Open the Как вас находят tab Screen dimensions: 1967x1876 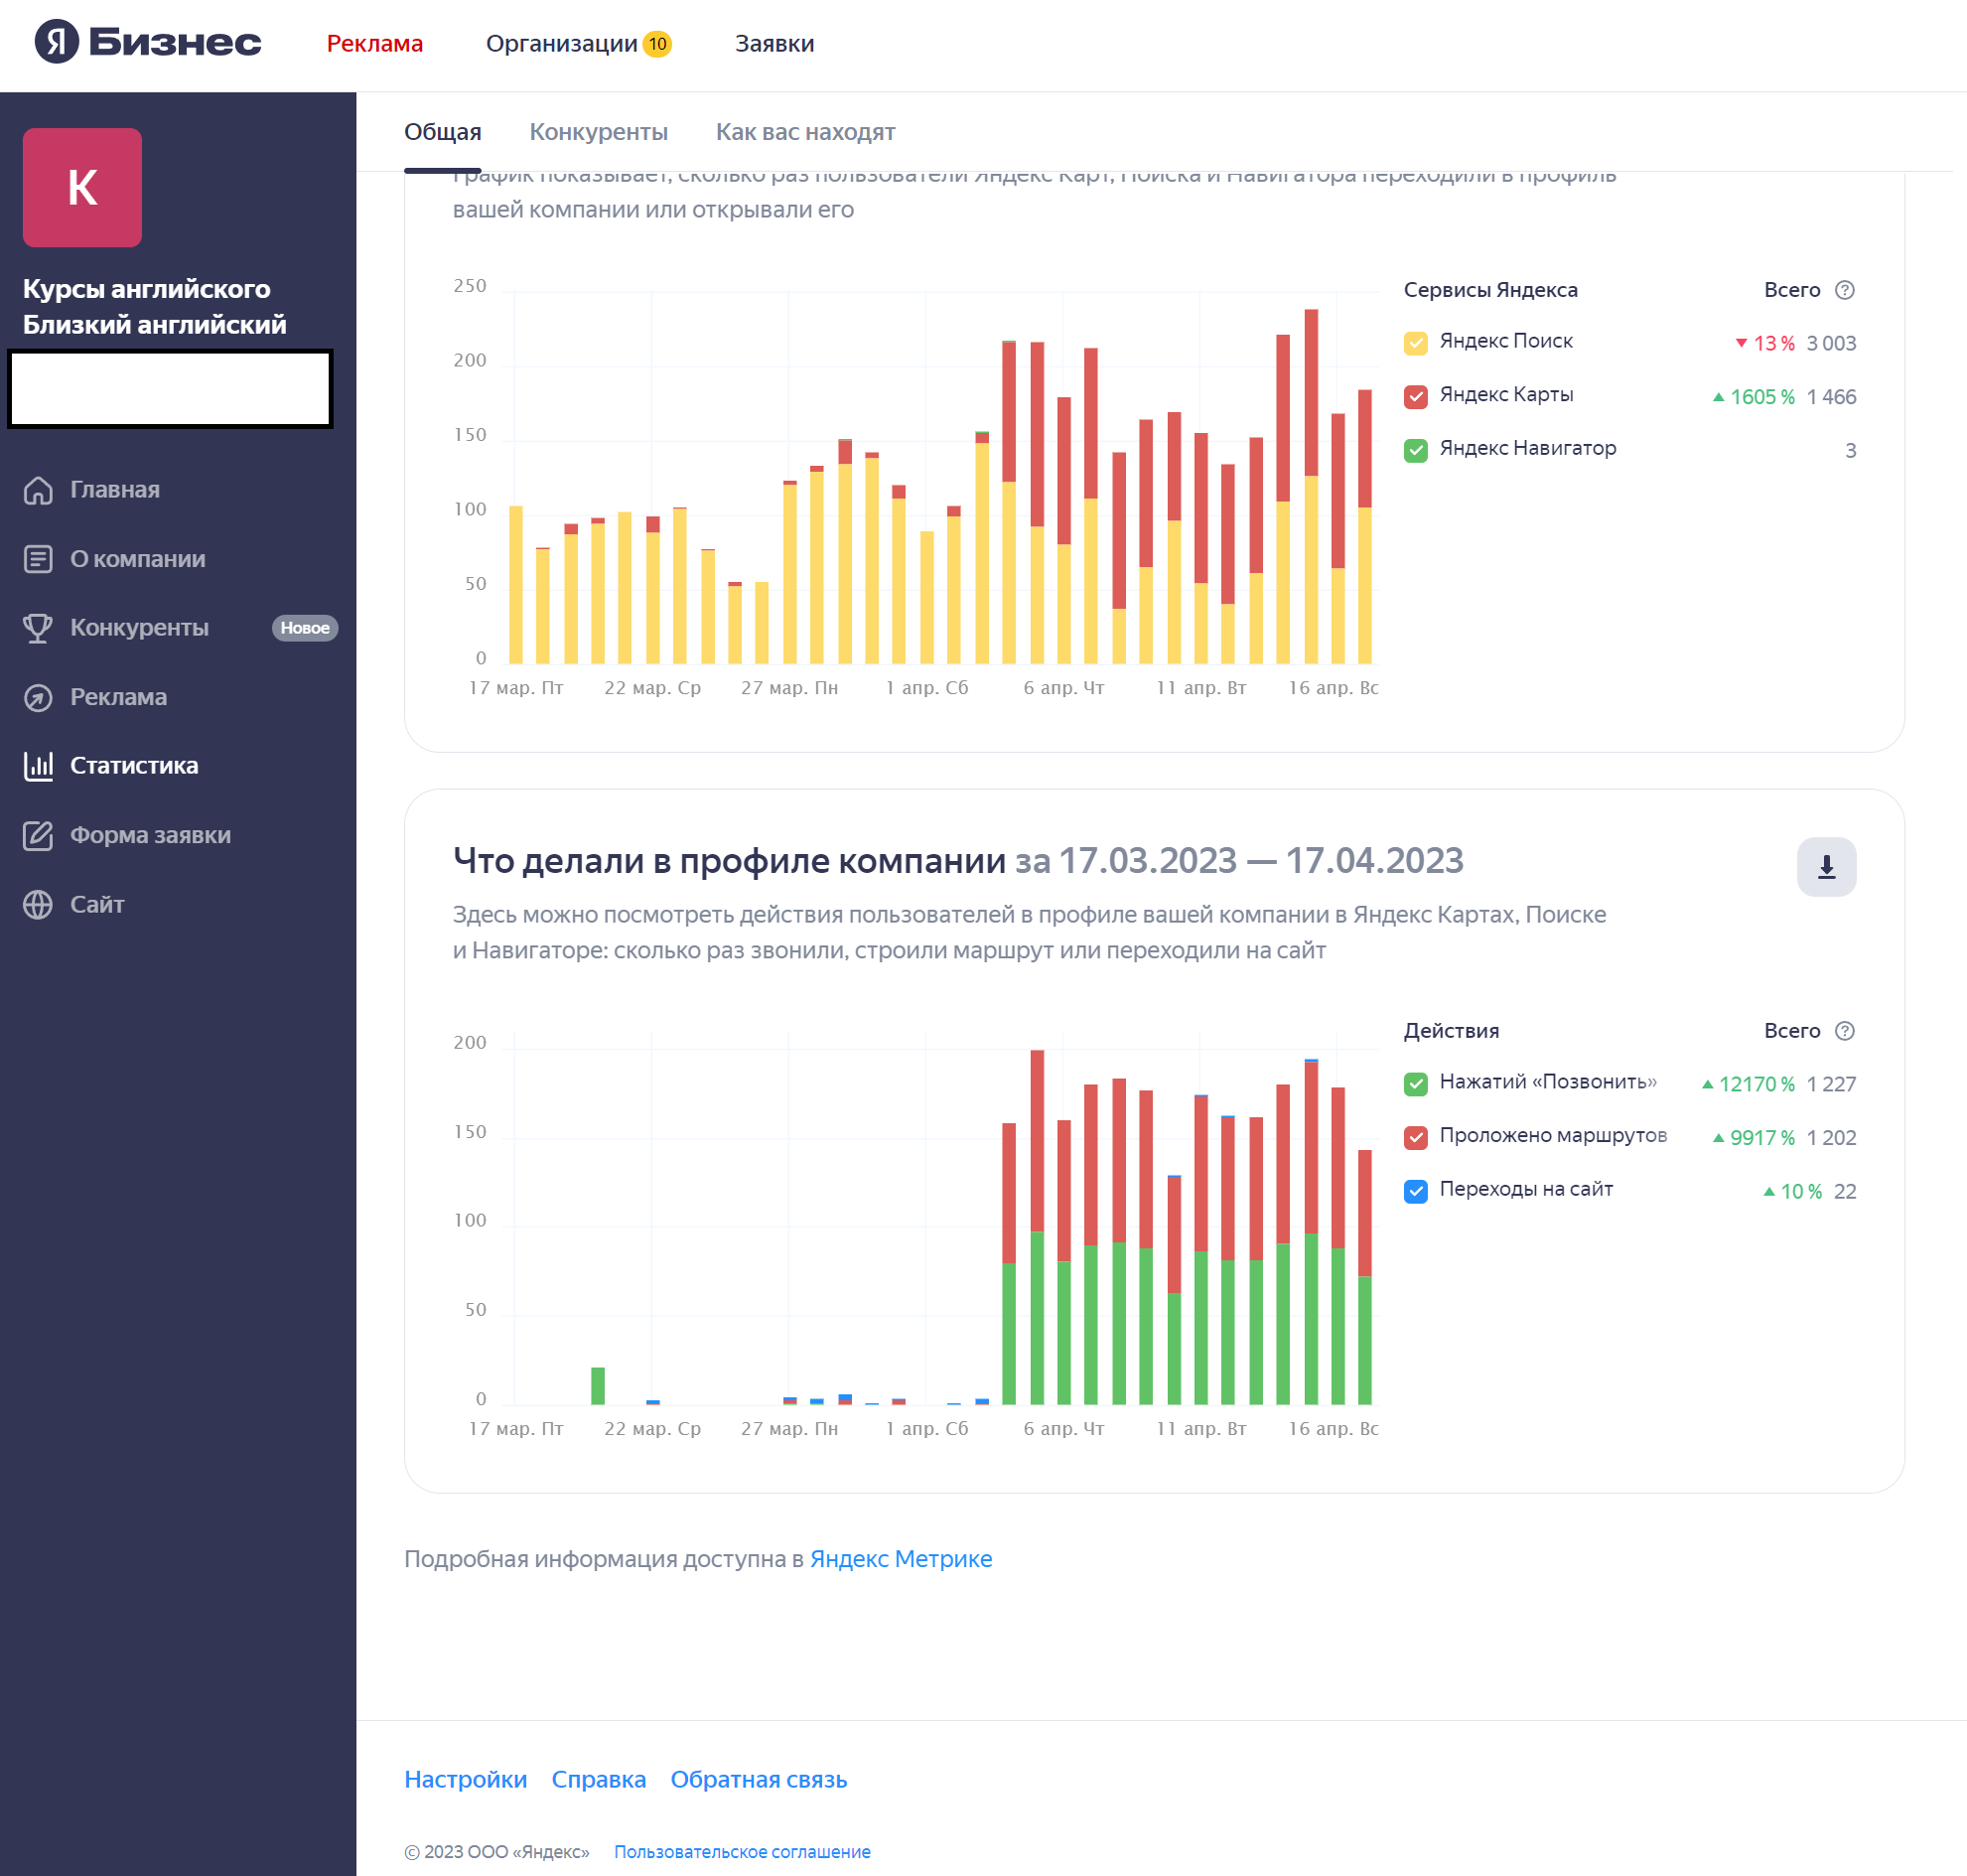(x=805, y=132)
